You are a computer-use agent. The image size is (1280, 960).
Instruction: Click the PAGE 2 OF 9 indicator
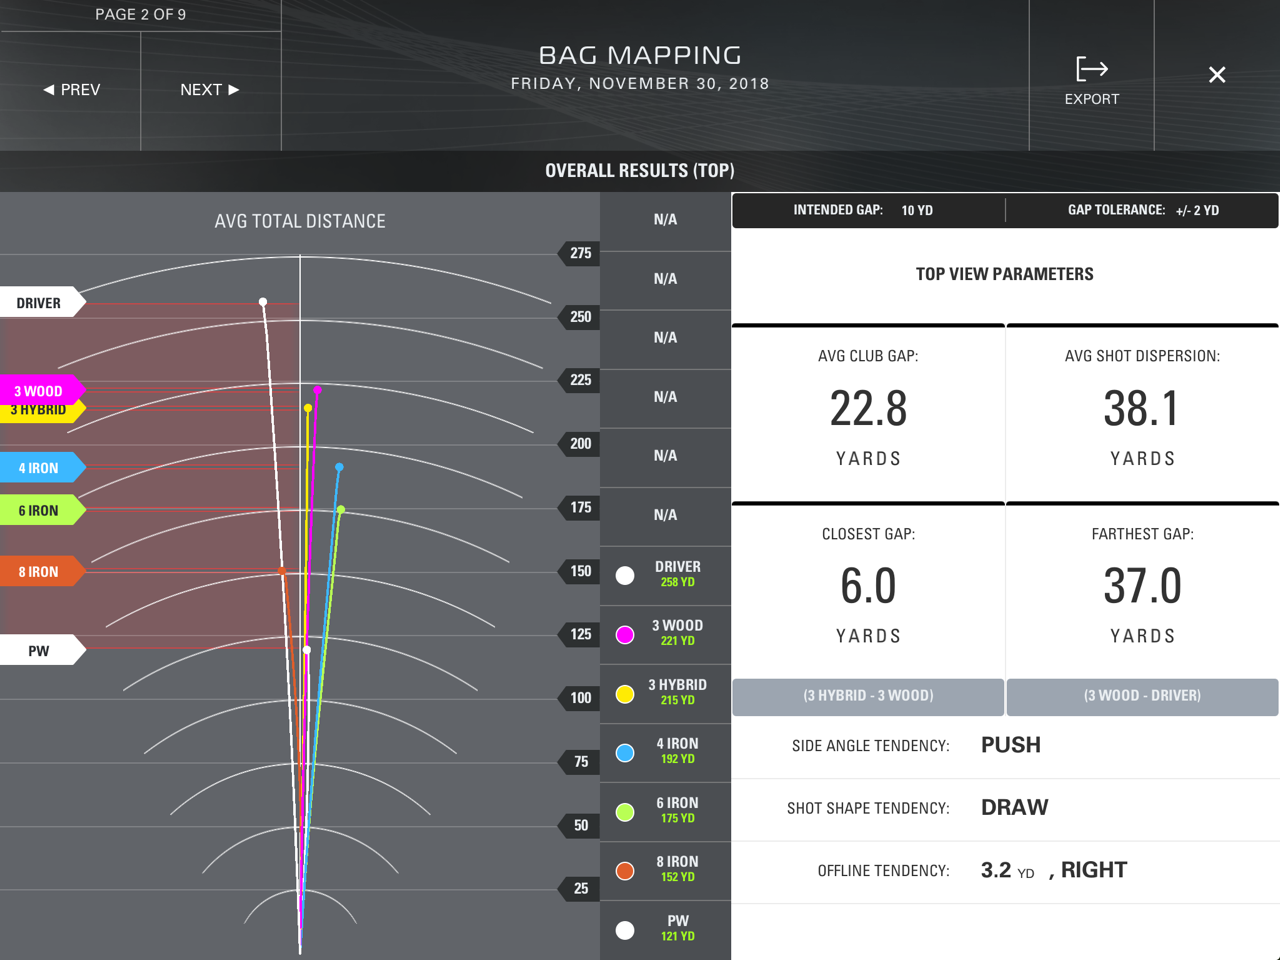click(x=140, y=14)
